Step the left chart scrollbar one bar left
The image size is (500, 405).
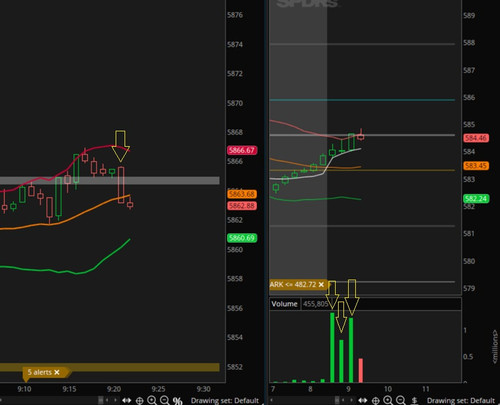[x=107, y=400]
